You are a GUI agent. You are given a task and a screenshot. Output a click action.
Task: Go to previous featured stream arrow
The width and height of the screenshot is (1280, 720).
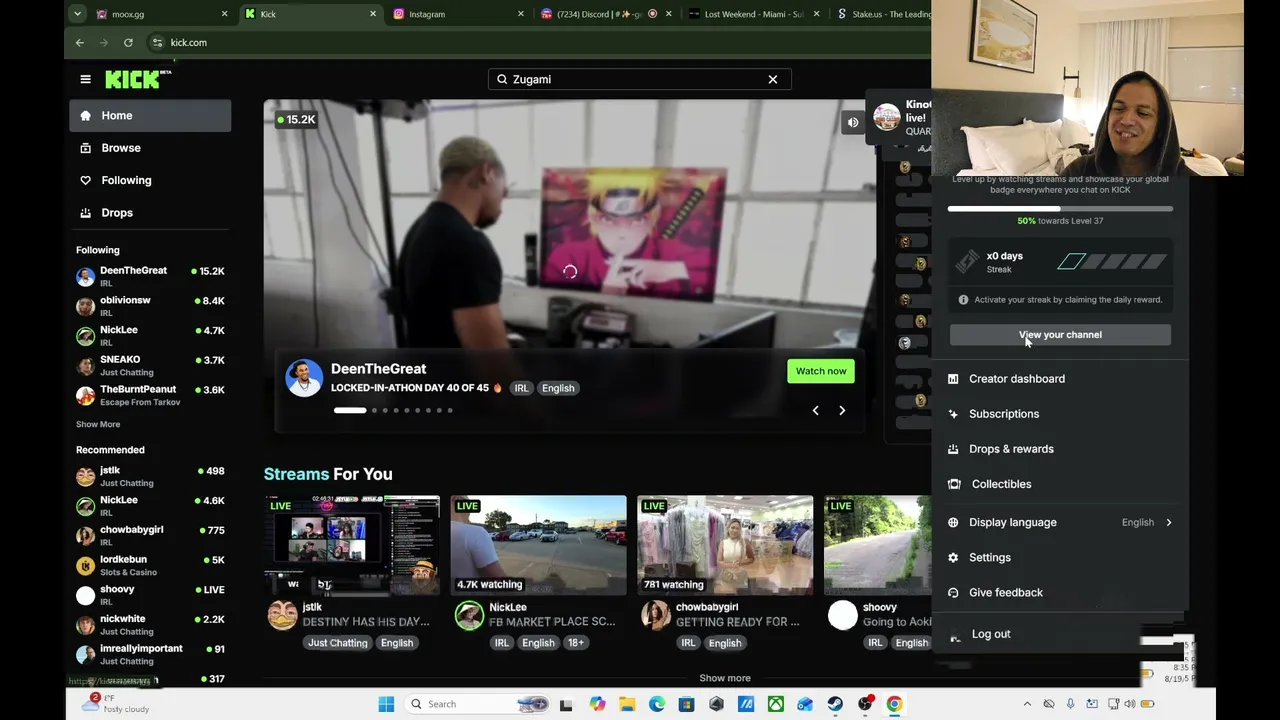pos(815,410)
